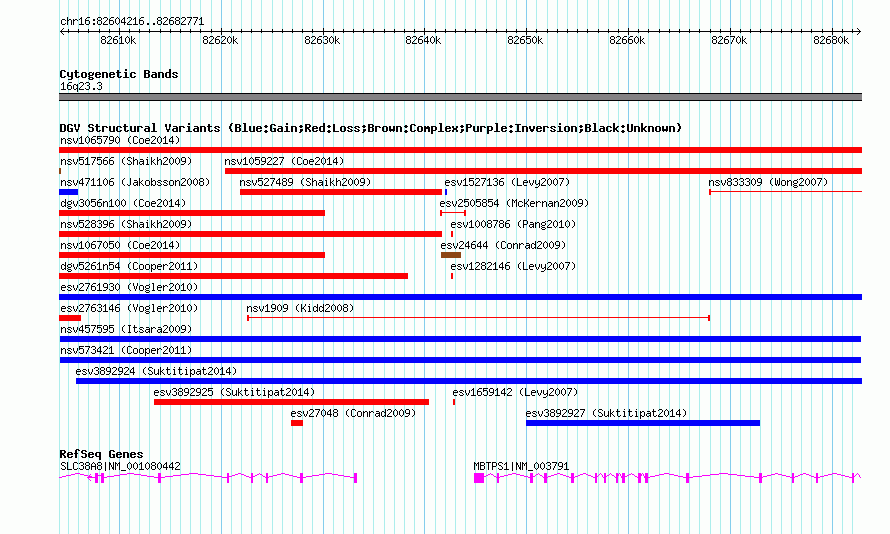Viewport: 890px width, 534px height.
Task: Click the nsv1065790 (Coe2014) variant label
Action: click(x=120, y=140)
